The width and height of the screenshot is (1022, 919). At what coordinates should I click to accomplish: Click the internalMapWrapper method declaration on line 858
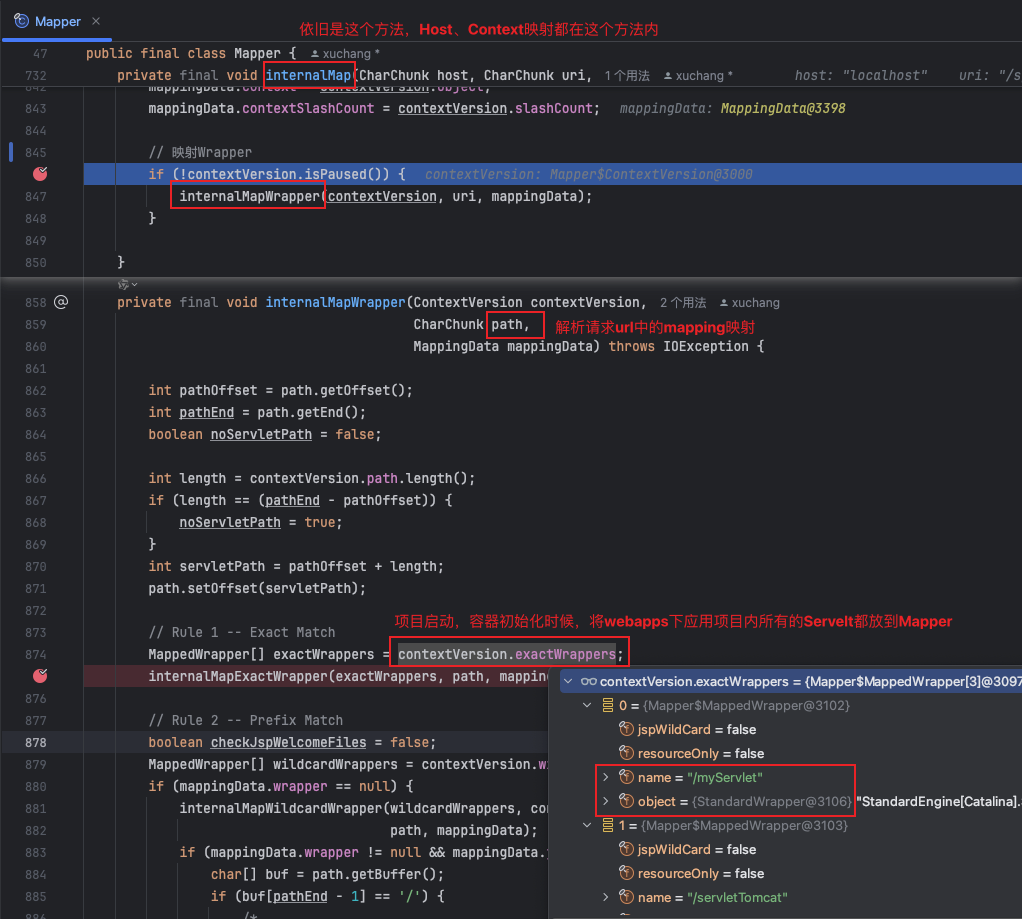(x=336, y=302)
